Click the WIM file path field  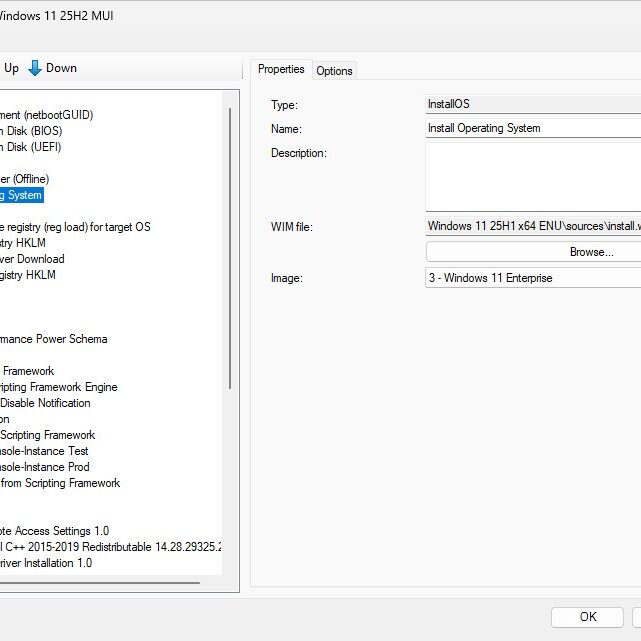click(x=533, y=227)
